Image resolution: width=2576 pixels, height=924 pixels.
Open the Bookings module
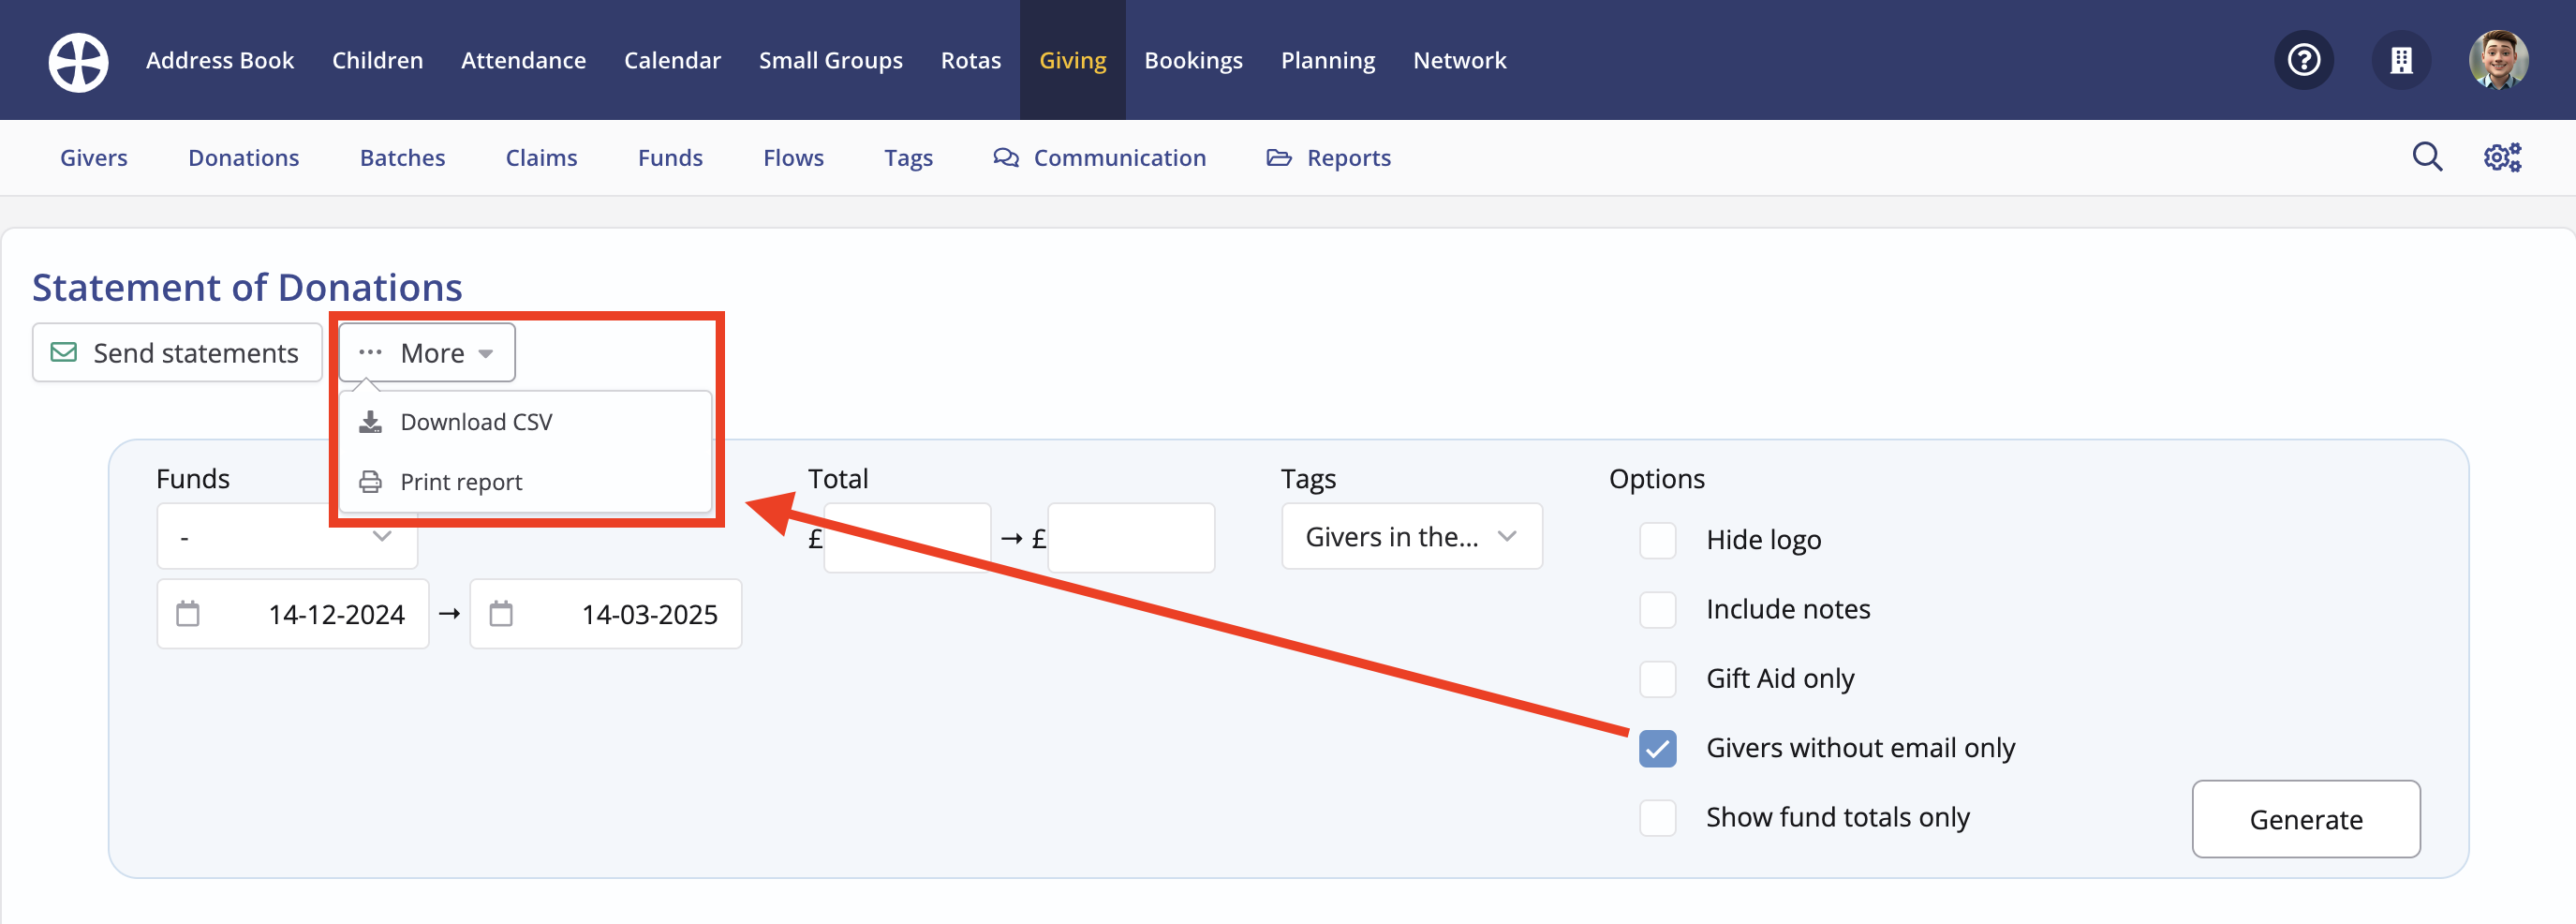click(x=1193, y=60)
